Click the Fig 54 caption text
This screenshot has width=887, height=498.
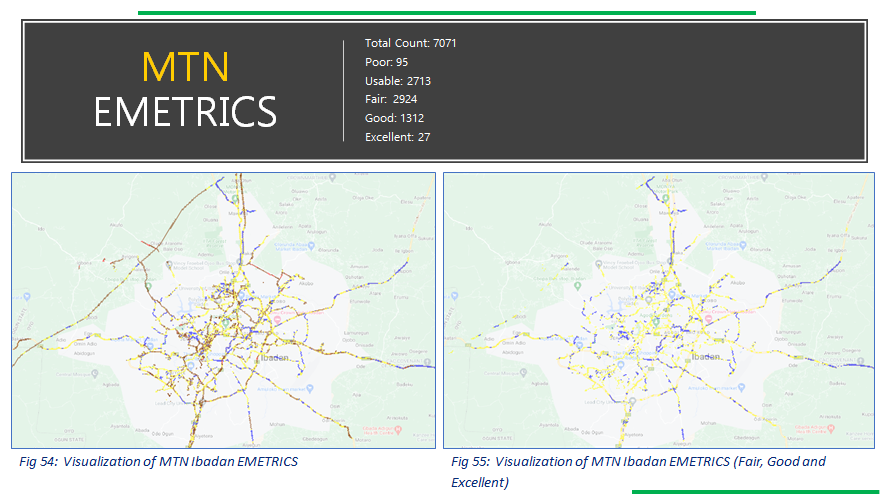click(158, 461)
